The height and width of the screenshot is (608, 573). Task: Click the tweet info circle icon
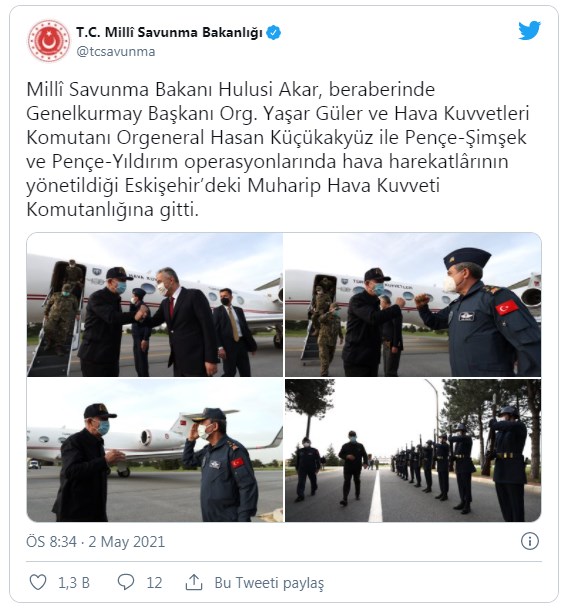click(x=530, y=541)
